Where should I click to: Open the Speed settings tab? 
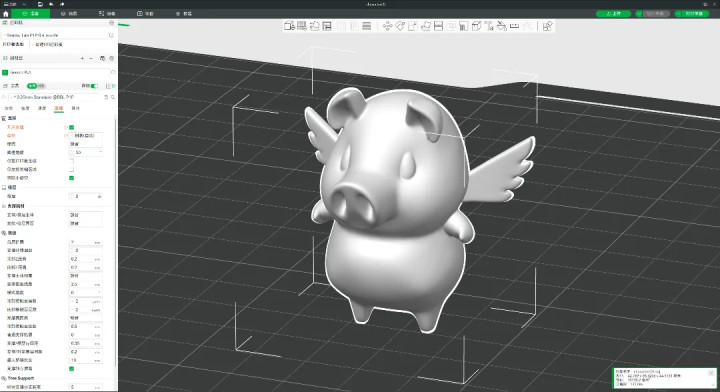[x=42, y=108]
